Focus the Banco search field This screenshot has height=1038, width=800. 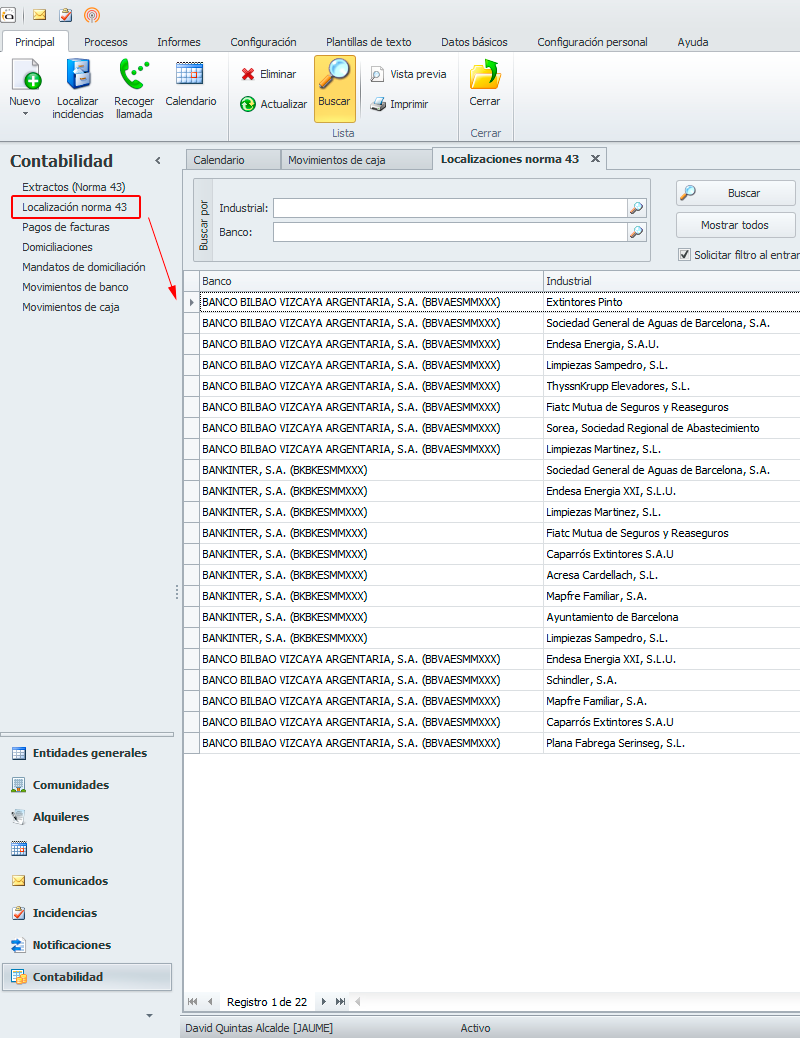pos(450,232)
